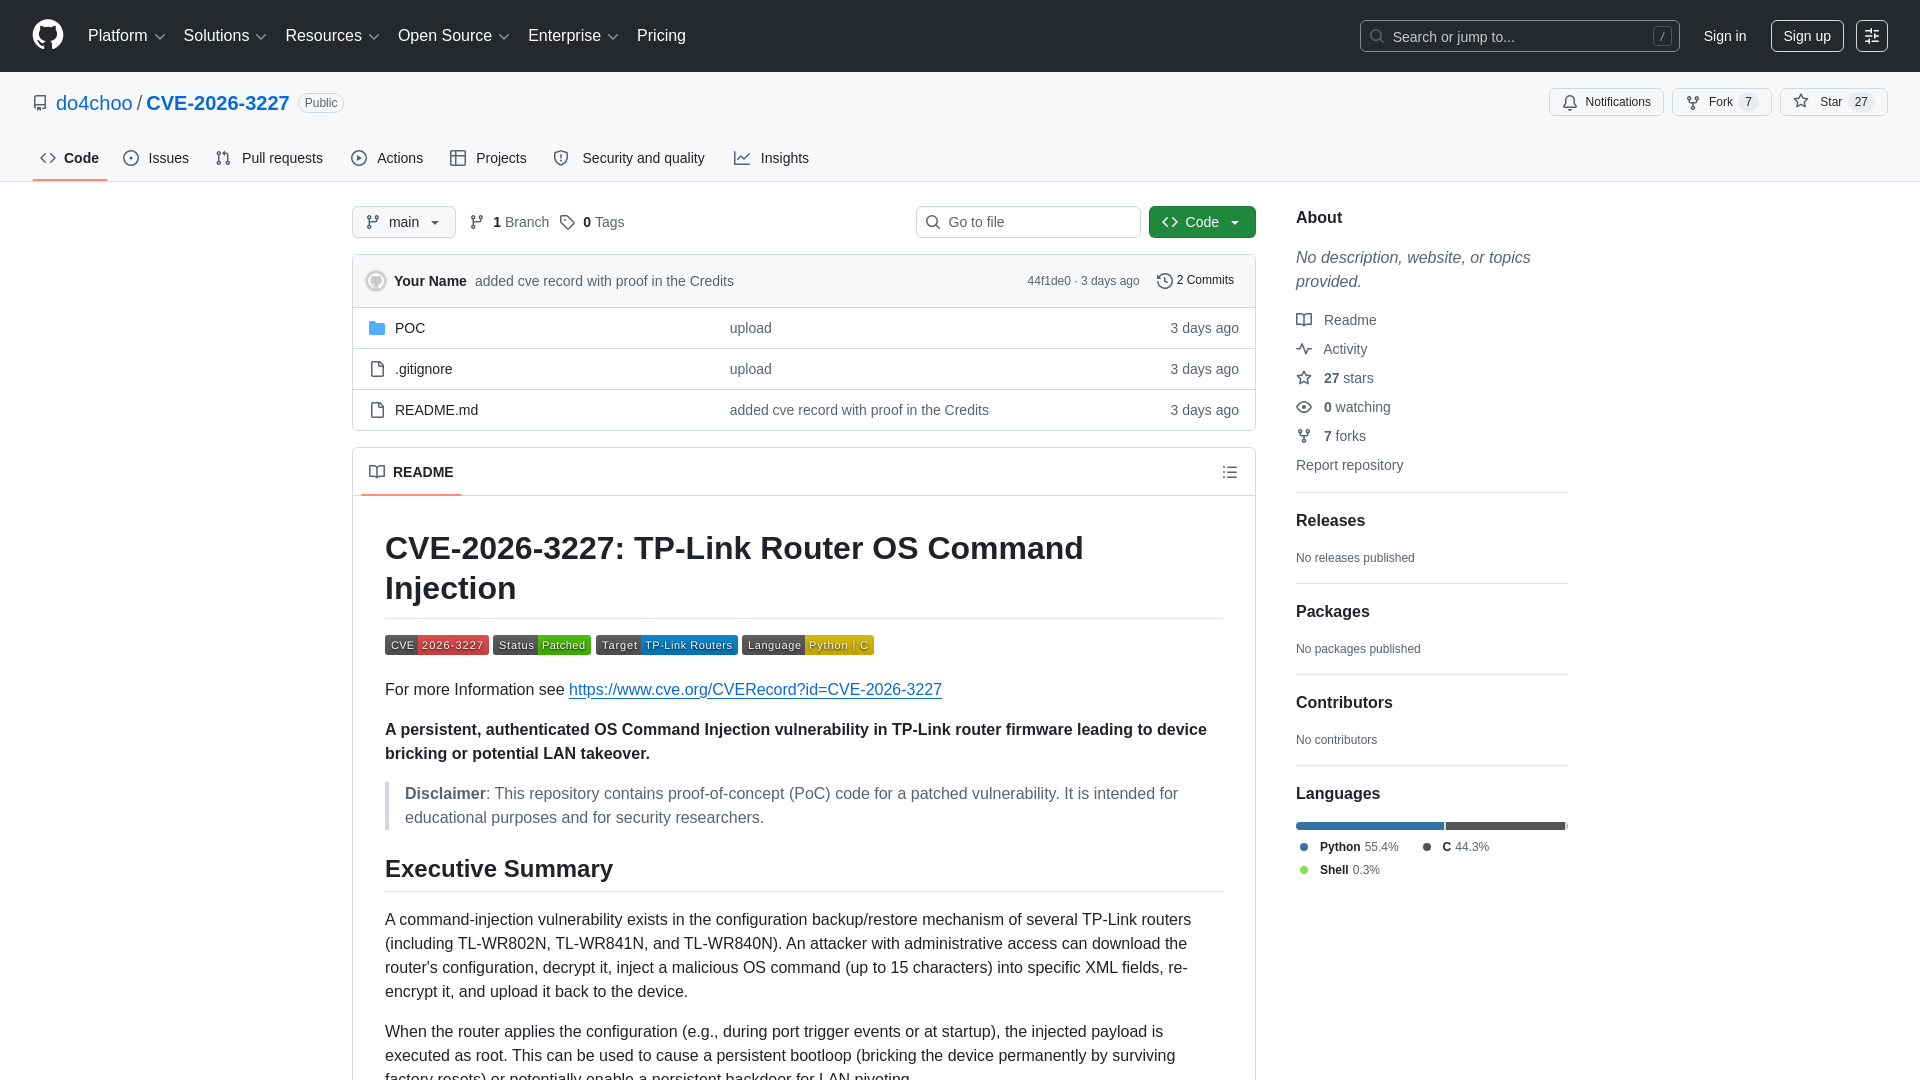Viewport: 1920px width, 1080px height.
Task: Click the C segment of languages bar
Action: pyautogui.click(x=1505, y=826)
